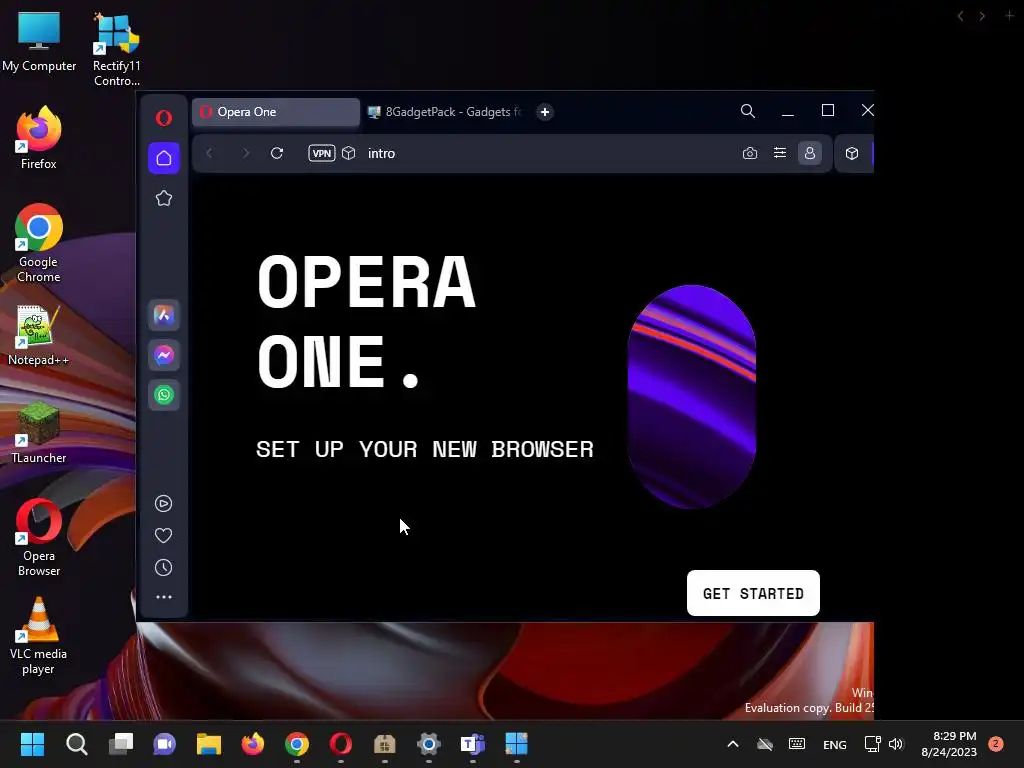Open the Windows Start menu
The width and height of the screenshot is (1024, 768).
click(32, 743)
